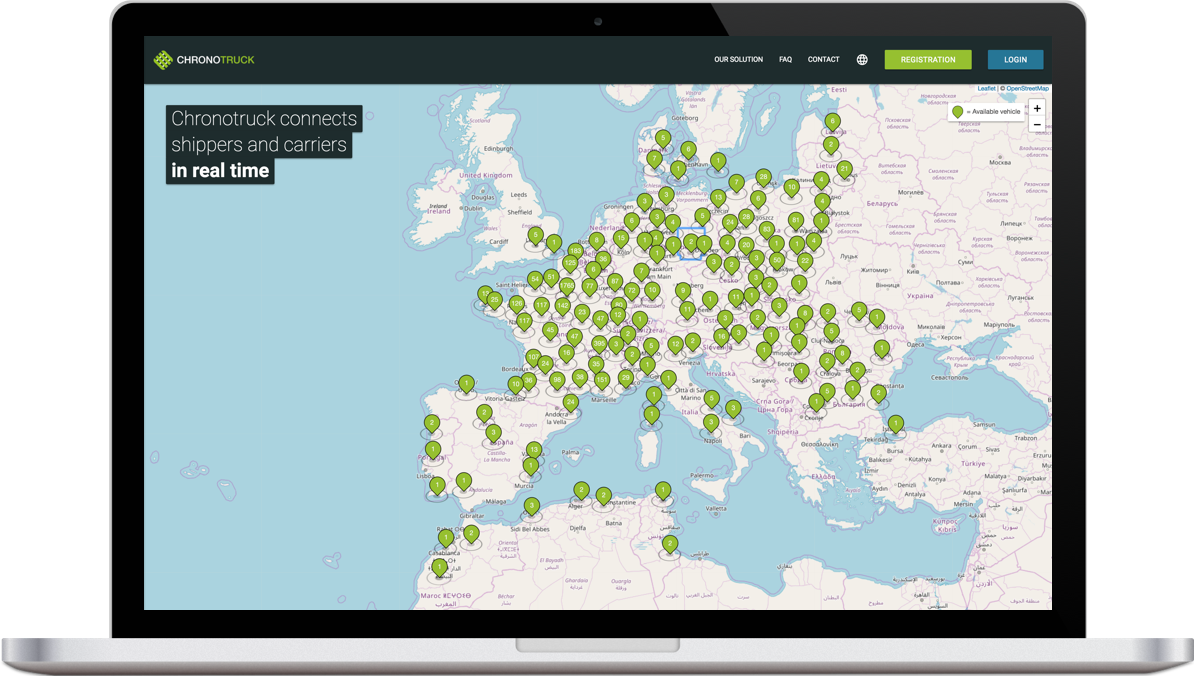
Task: Click the Chronotruck logo in the header
Action: click(x=204, y=60)
